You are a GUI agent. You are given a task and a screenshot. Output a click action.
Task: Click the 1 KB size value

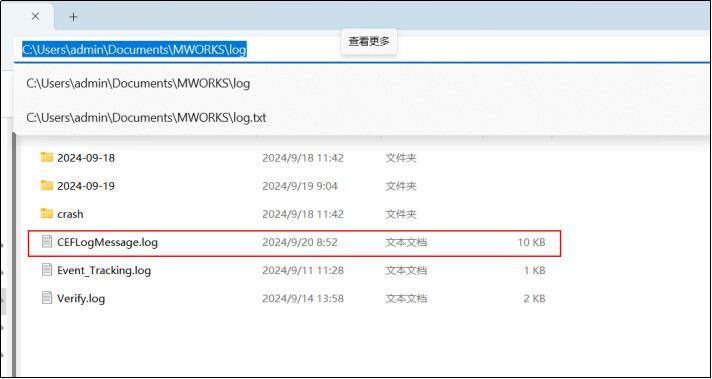(x=534, y=271)
